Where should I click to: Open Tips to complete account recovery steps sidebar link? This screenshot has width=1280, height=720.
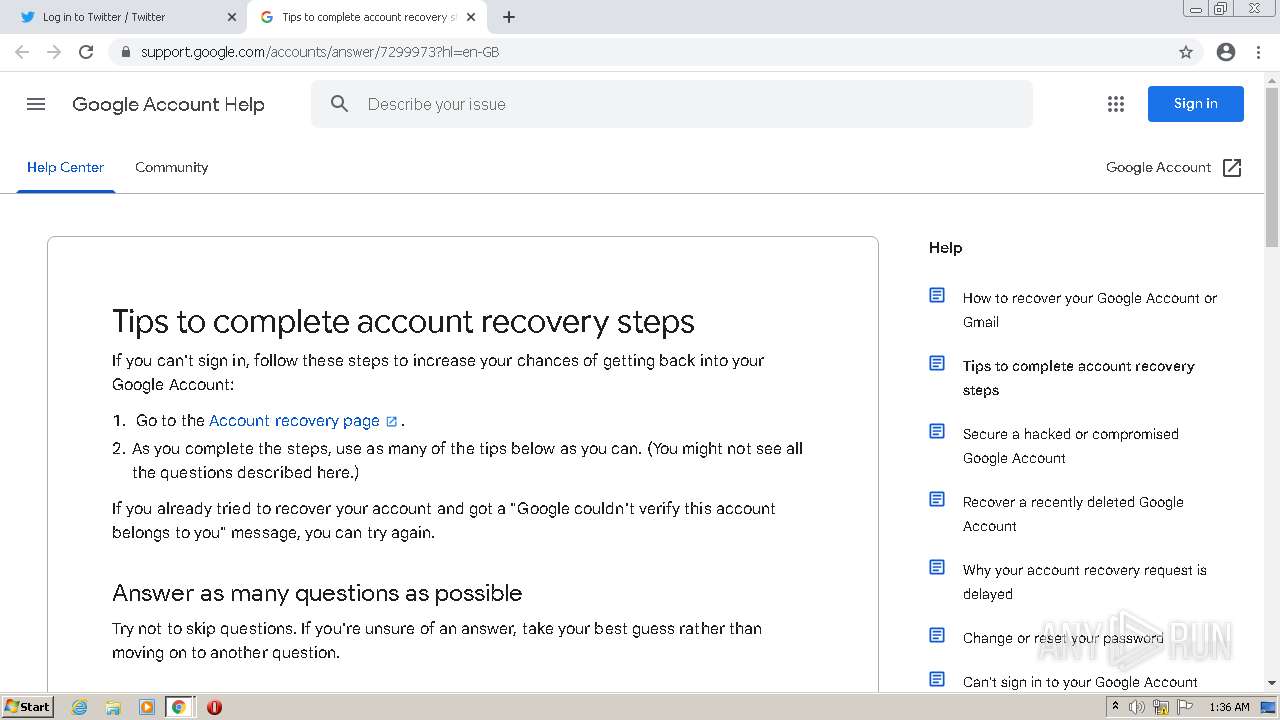point(1078,378)
